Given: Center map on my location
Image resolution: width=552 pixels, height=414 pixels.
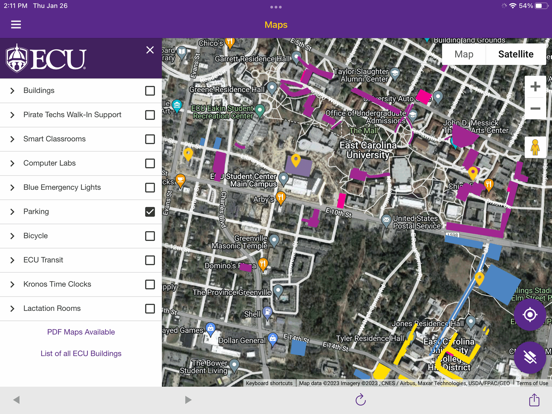Looking at the screenshot, I should coord(529,314).
